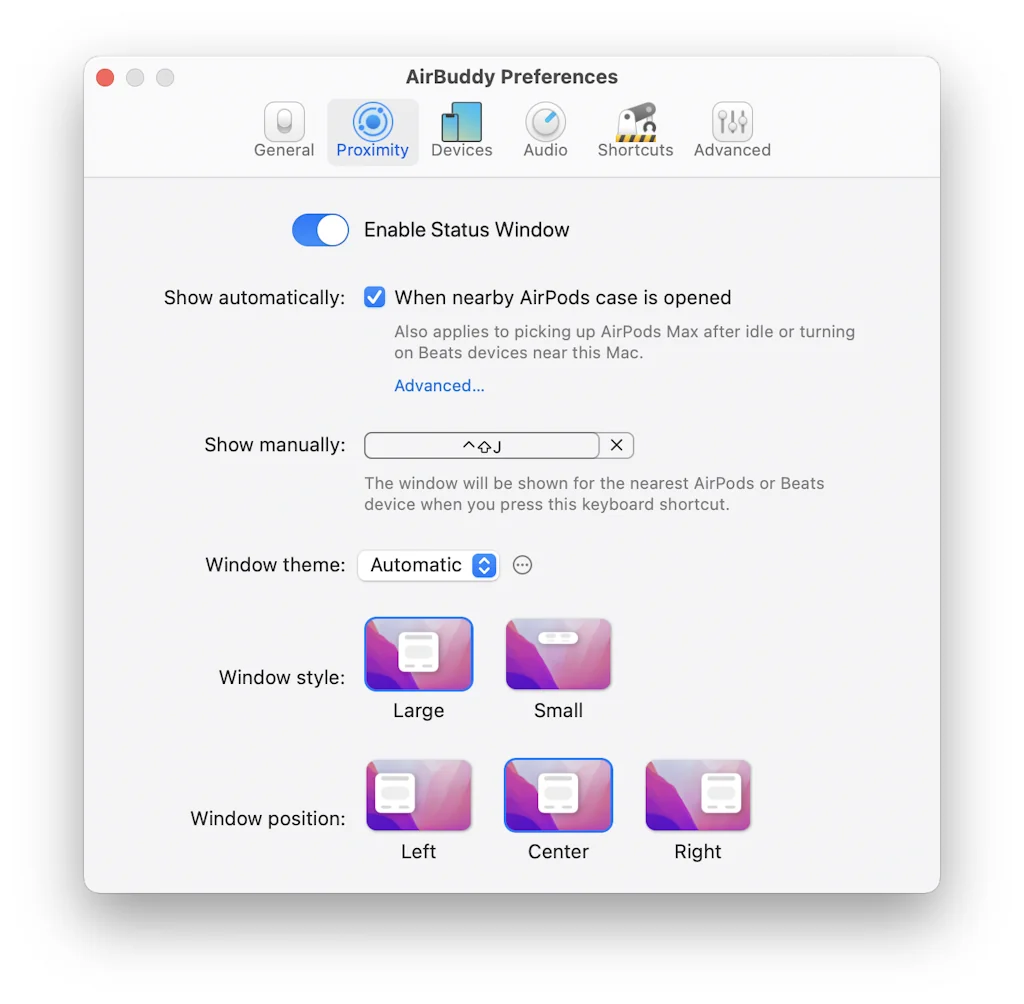Close the AirBuddy Preferences window
Screen dimensions: 1024x1004
[x=105, y=78]
